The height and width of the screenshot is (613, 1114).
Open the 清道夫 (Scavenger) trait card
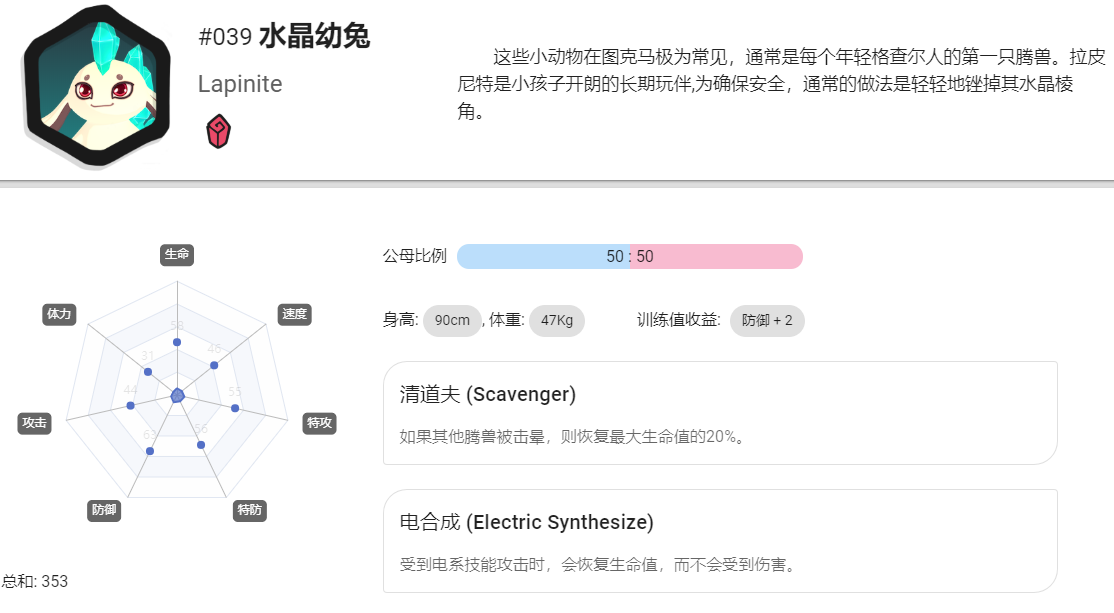coord(720,413)
